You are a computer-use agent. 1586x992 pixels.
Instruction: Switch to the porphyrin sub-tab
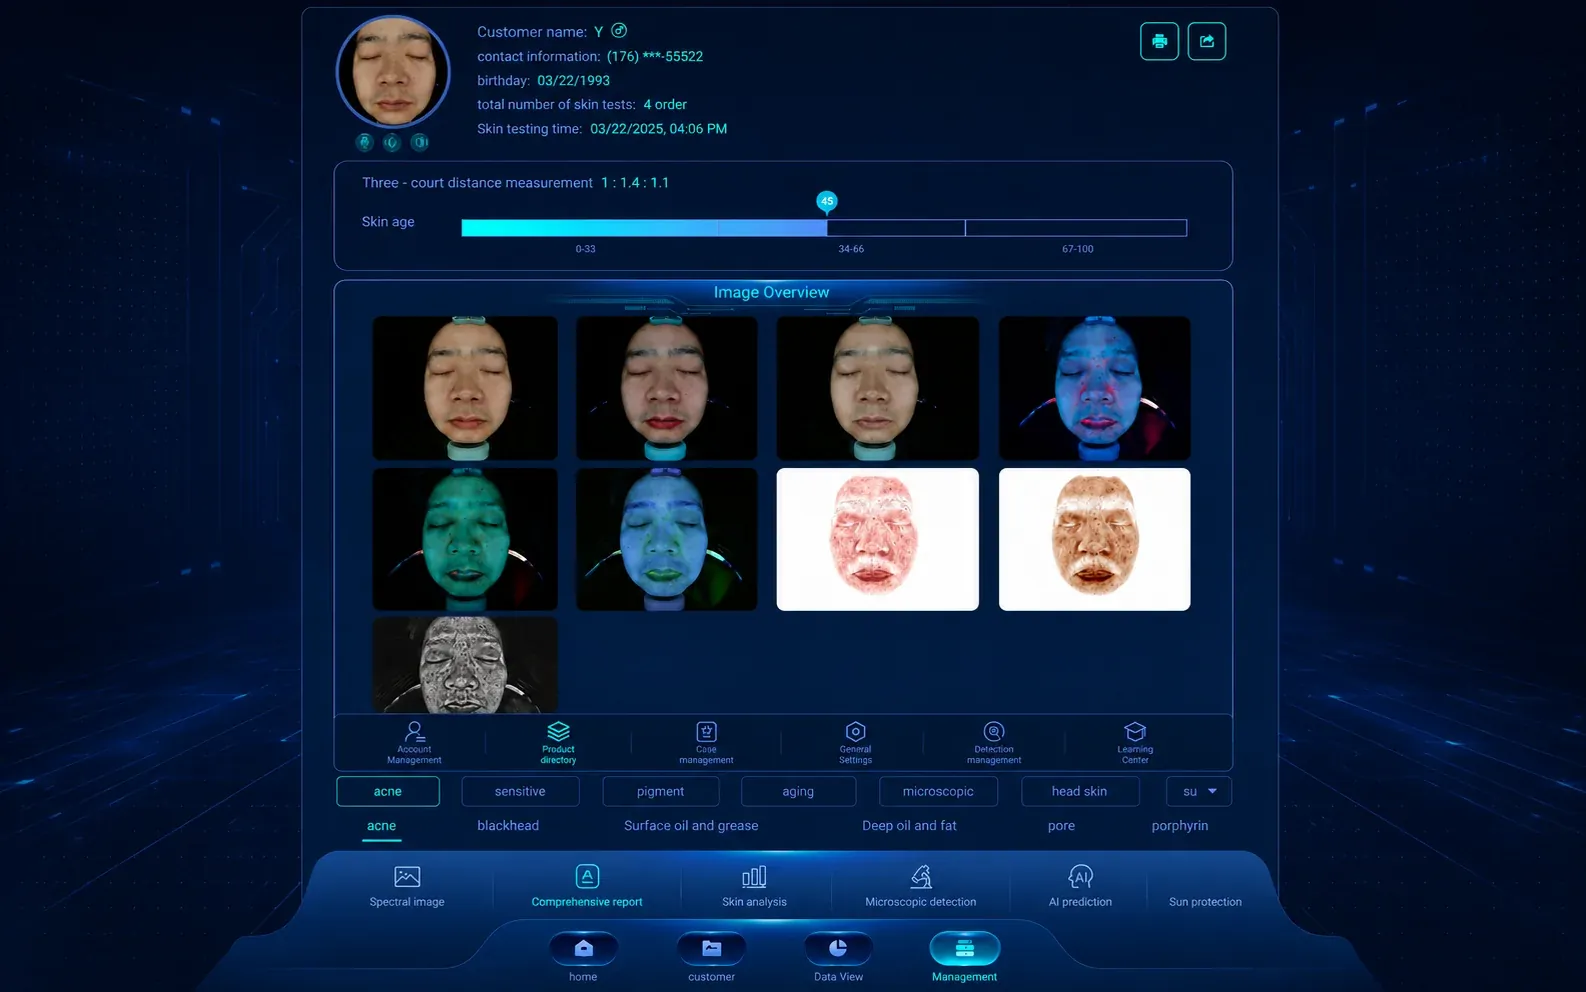pyautogui.click(x=1180, y=825)
